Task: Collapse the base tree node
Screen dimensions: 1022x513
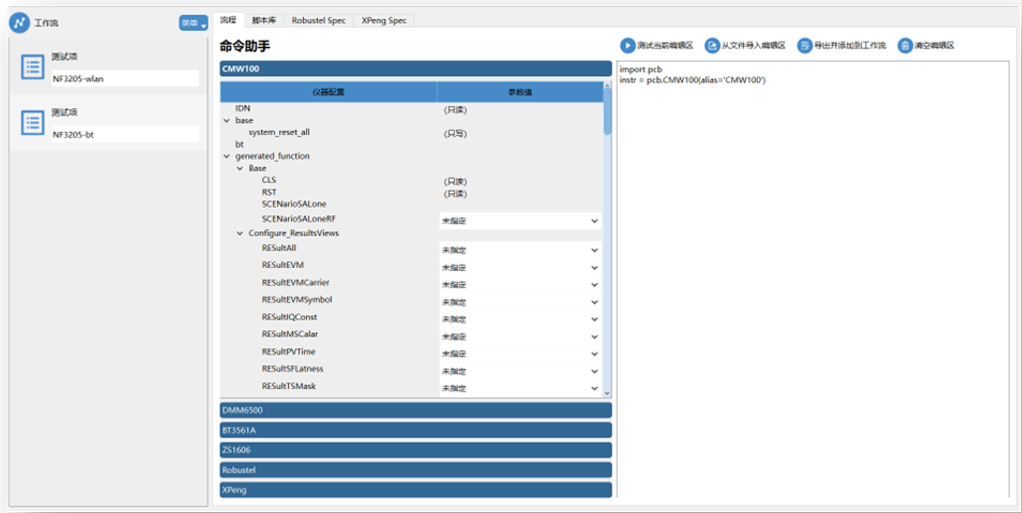Action: (226, 121)
